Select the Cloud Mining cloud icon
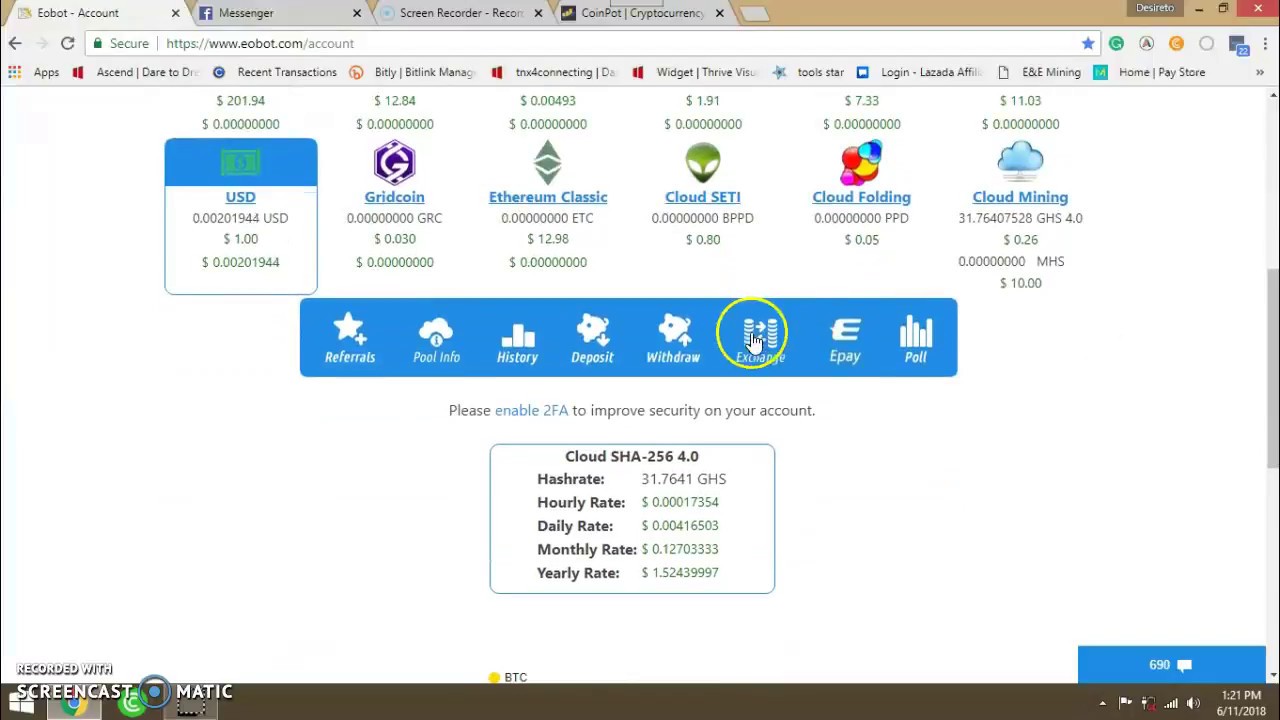The image size is (1280, 720). coord(1020,162)
